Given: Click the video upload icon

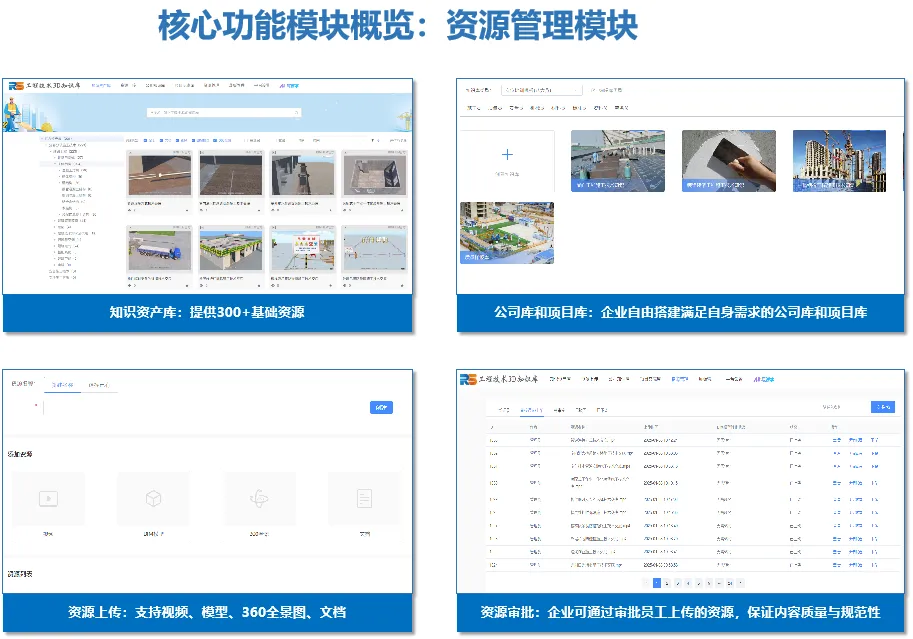Looking at the screenshot, I should click(x=47, y=498).
